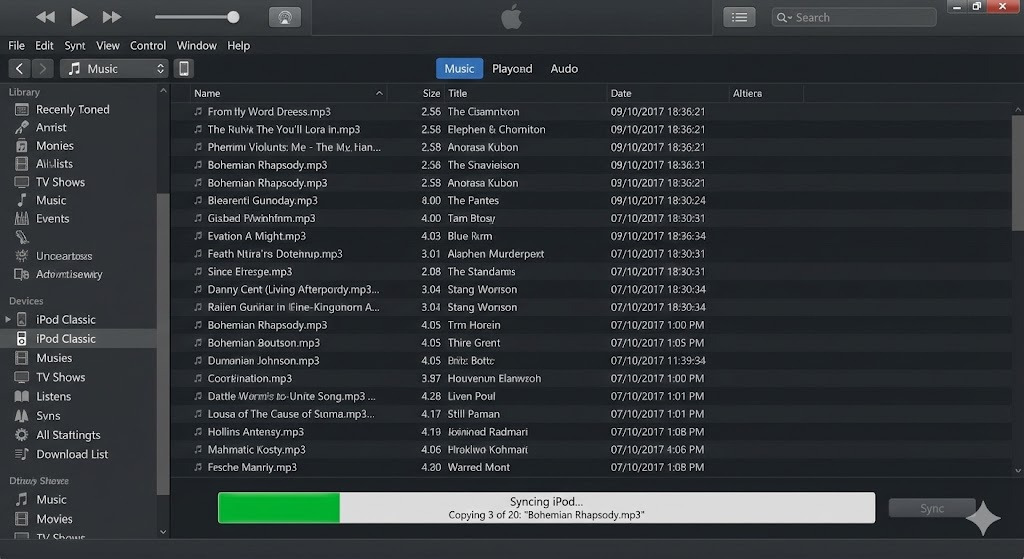Go forward with the right arrow
The image size is (1024, 559).
42,69
